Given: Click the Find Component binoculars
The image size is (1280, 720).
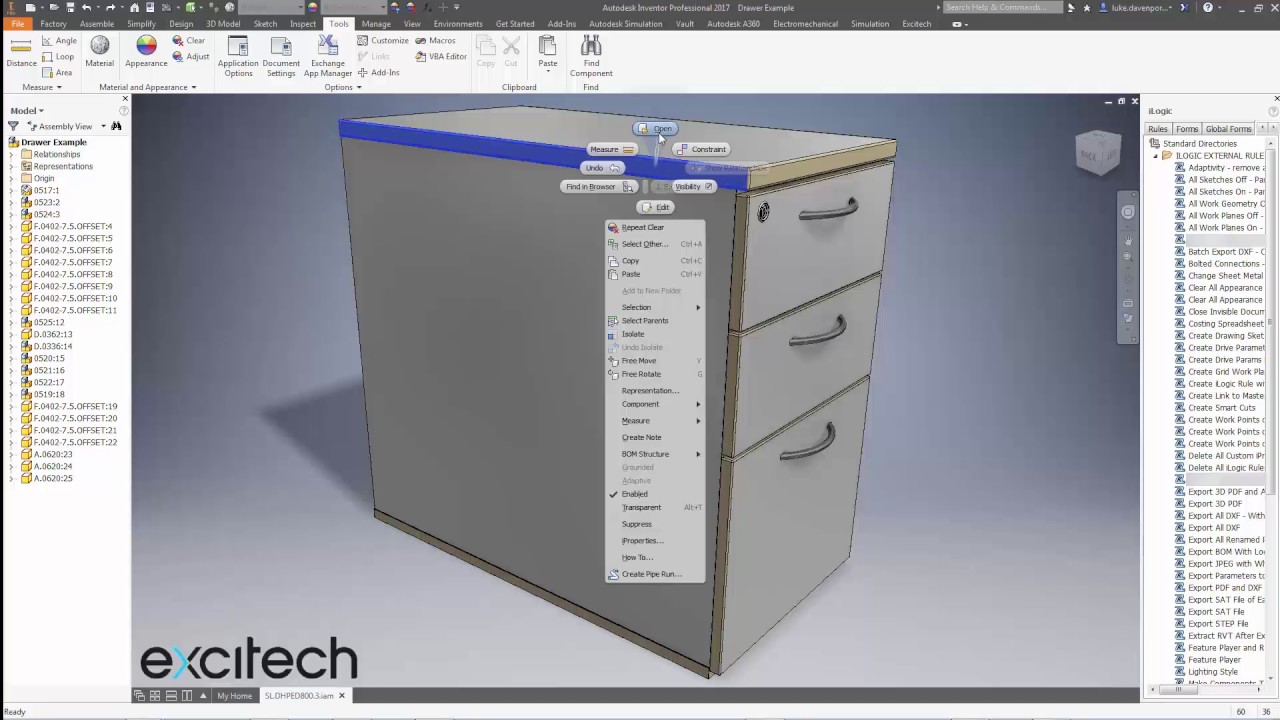Looking at the screenshot, I should [x=591, y=56].
